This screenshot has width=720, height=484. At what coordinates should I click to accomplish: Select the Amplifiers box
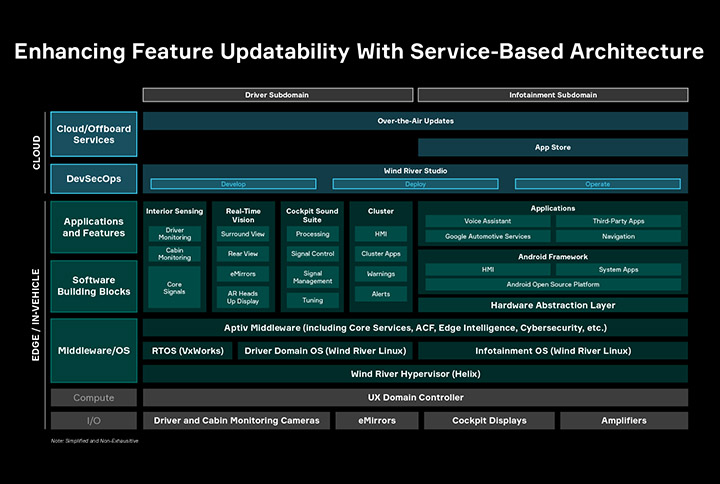click(624, 421)
